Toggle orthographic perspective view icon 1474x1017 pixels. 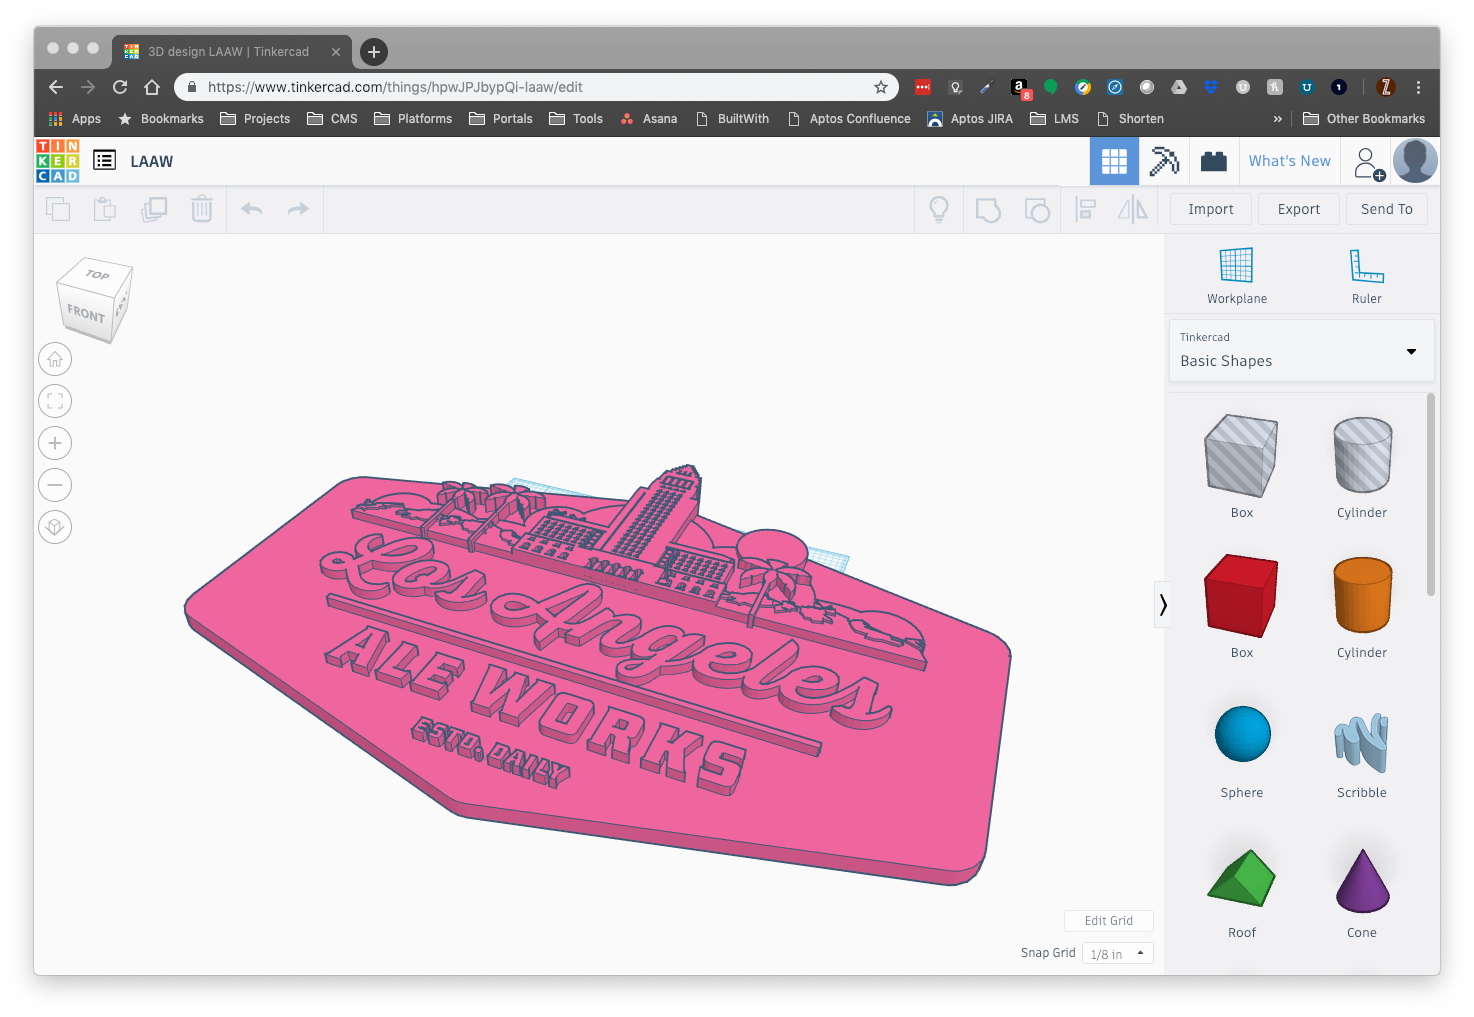tap(55, 527)
